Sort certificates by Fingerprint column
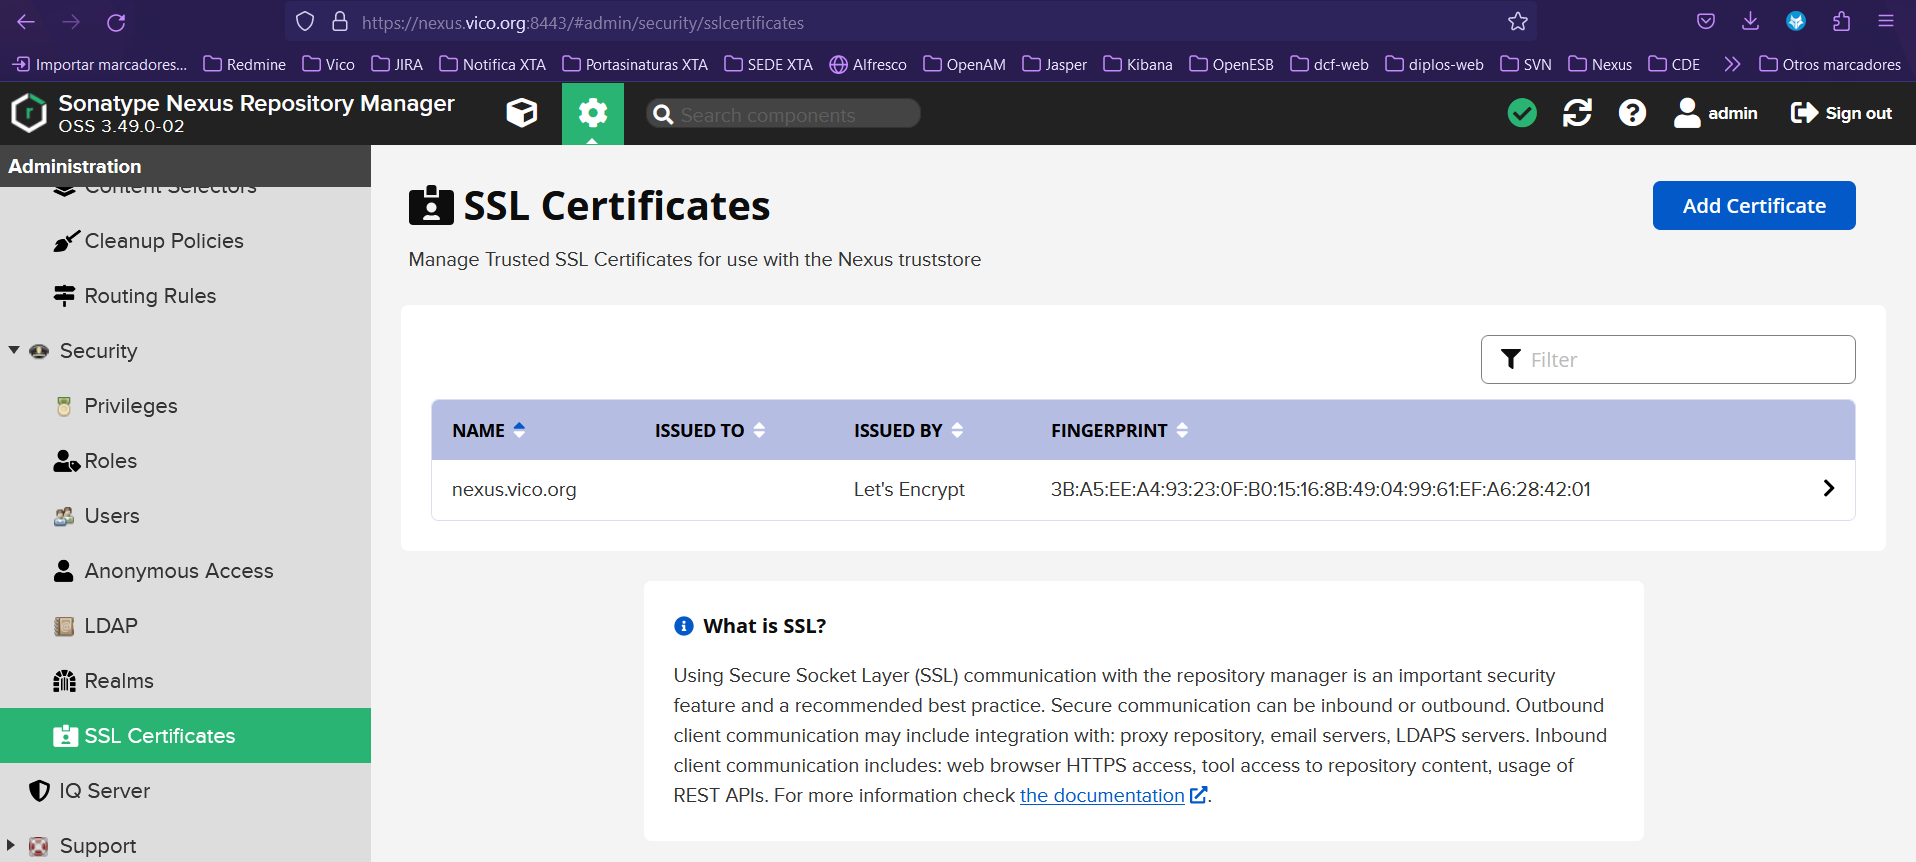Image resolution: width=1916 pixels, height=862 pixels. tap(1120, 430)
